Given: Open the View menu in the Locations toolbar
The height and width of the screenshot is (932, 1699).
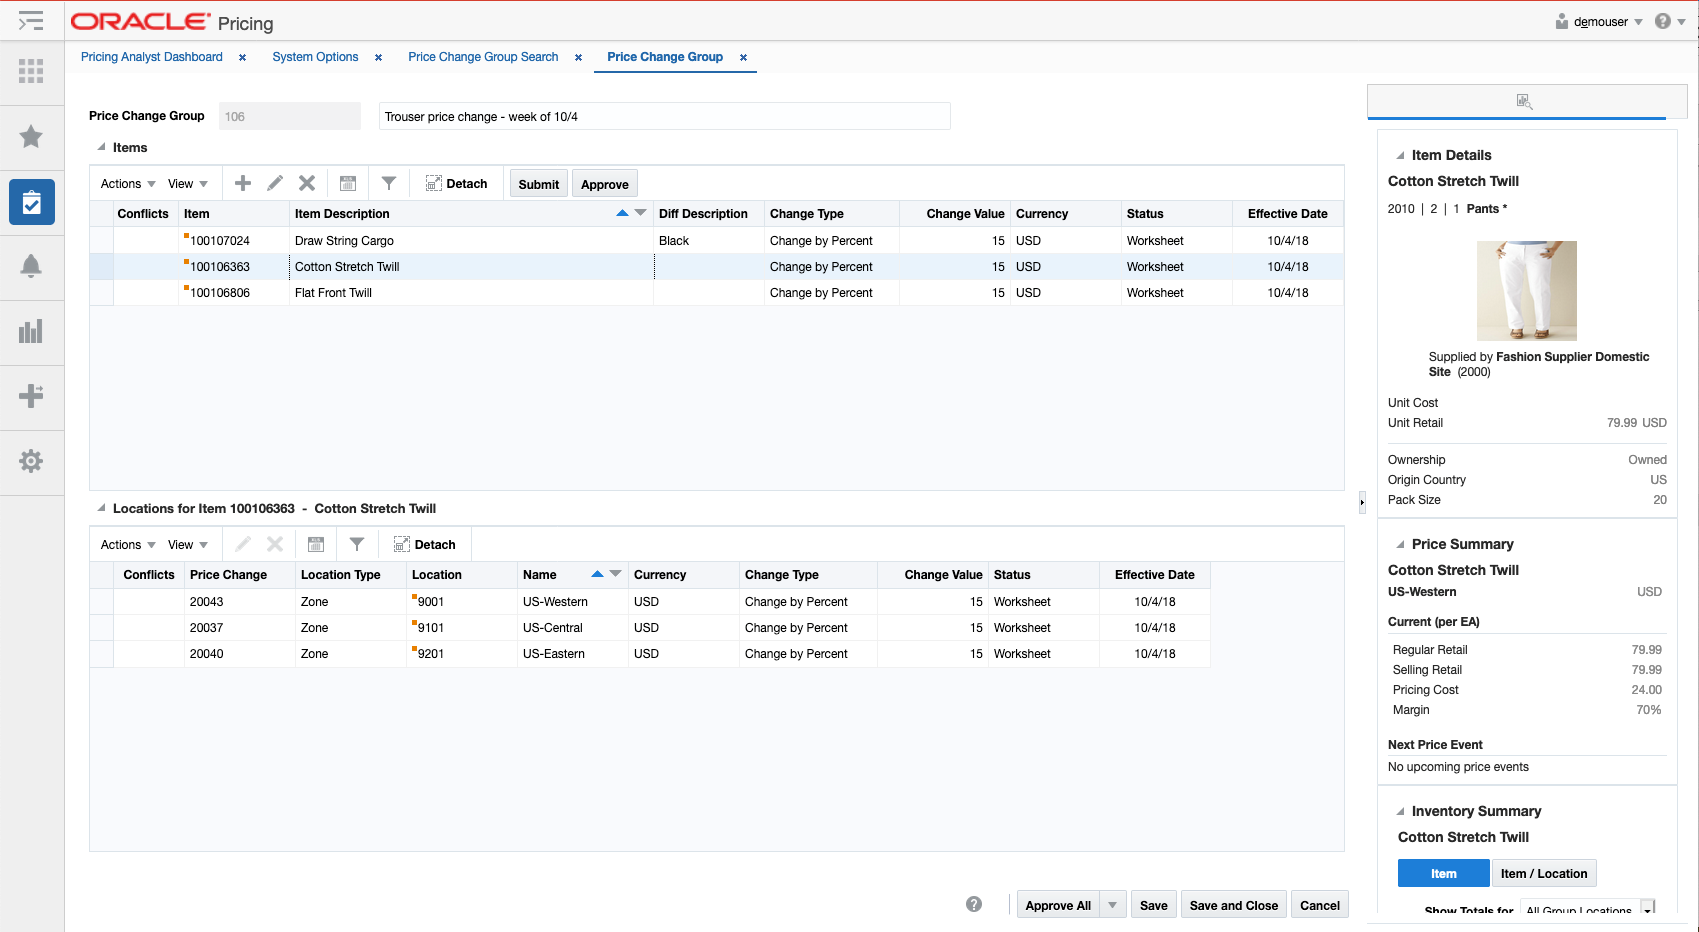Looking at the screenshot, I should tap(187, 543).
